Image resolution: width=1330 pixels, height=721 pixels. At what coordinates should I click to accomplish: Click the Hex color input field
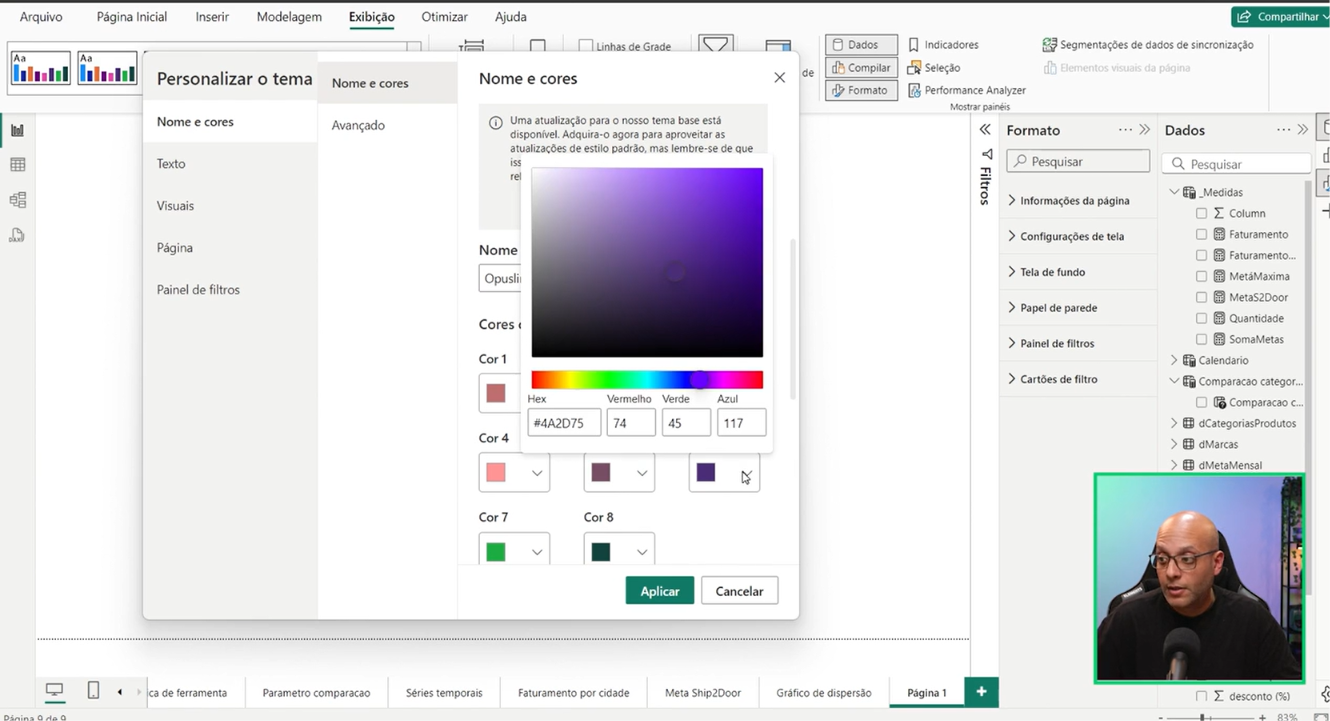point(564,423)
